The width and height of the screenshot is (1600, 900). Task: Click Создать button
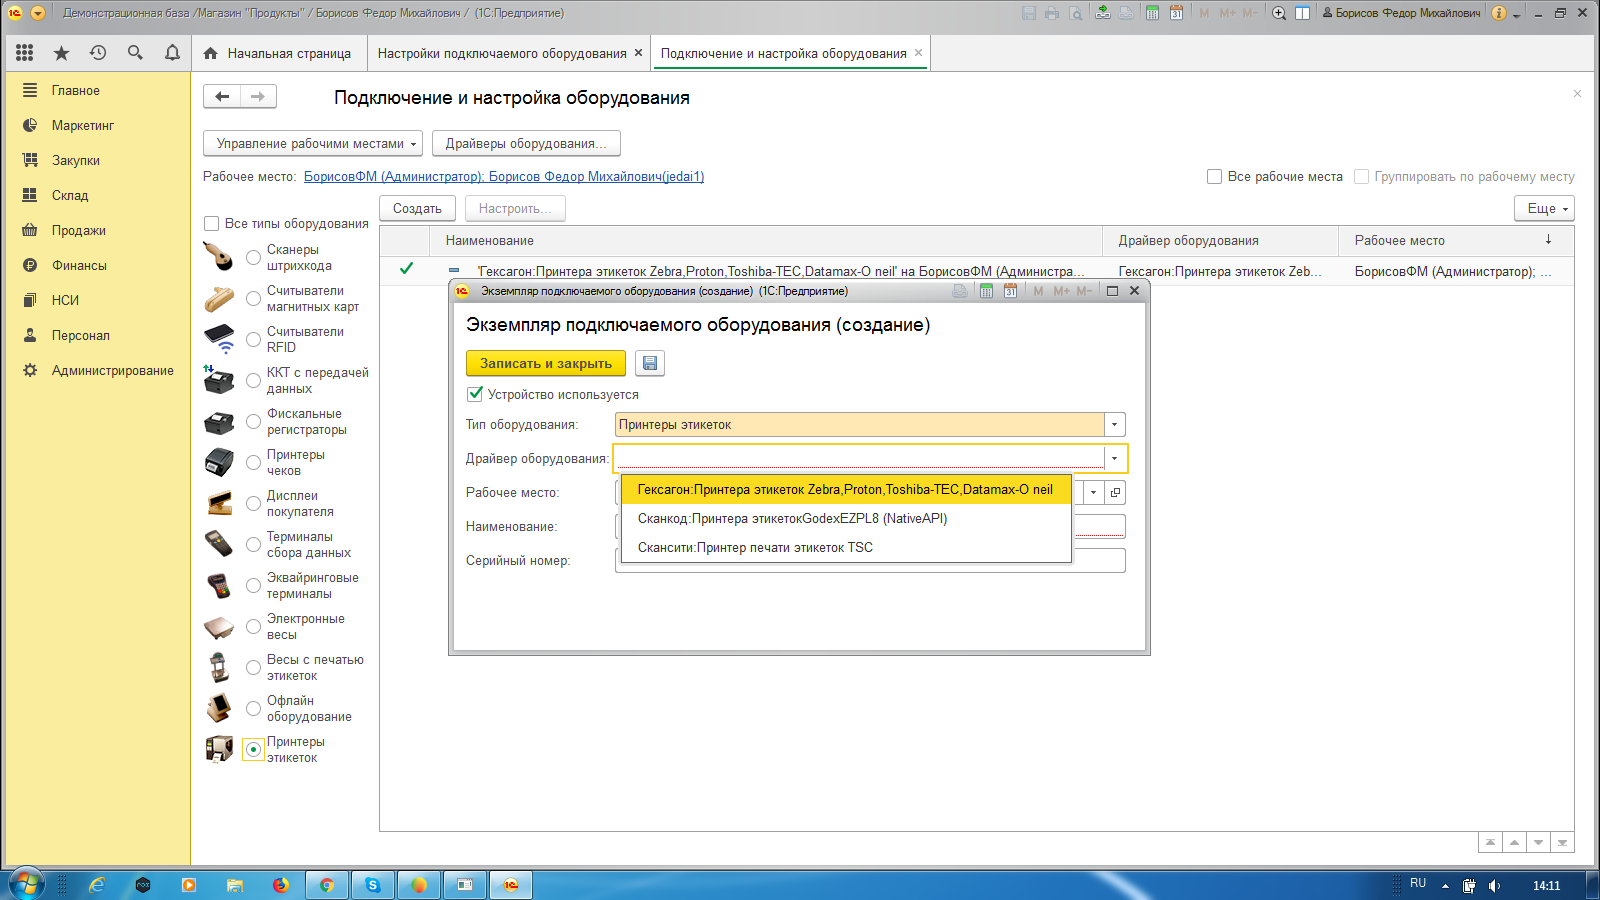click(417, 208)
